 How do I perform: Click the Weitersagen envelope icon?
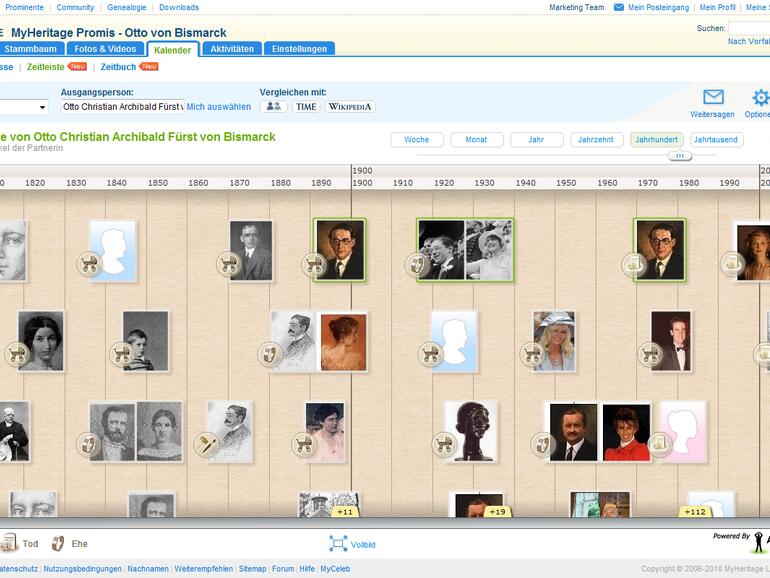pos(713,97)
